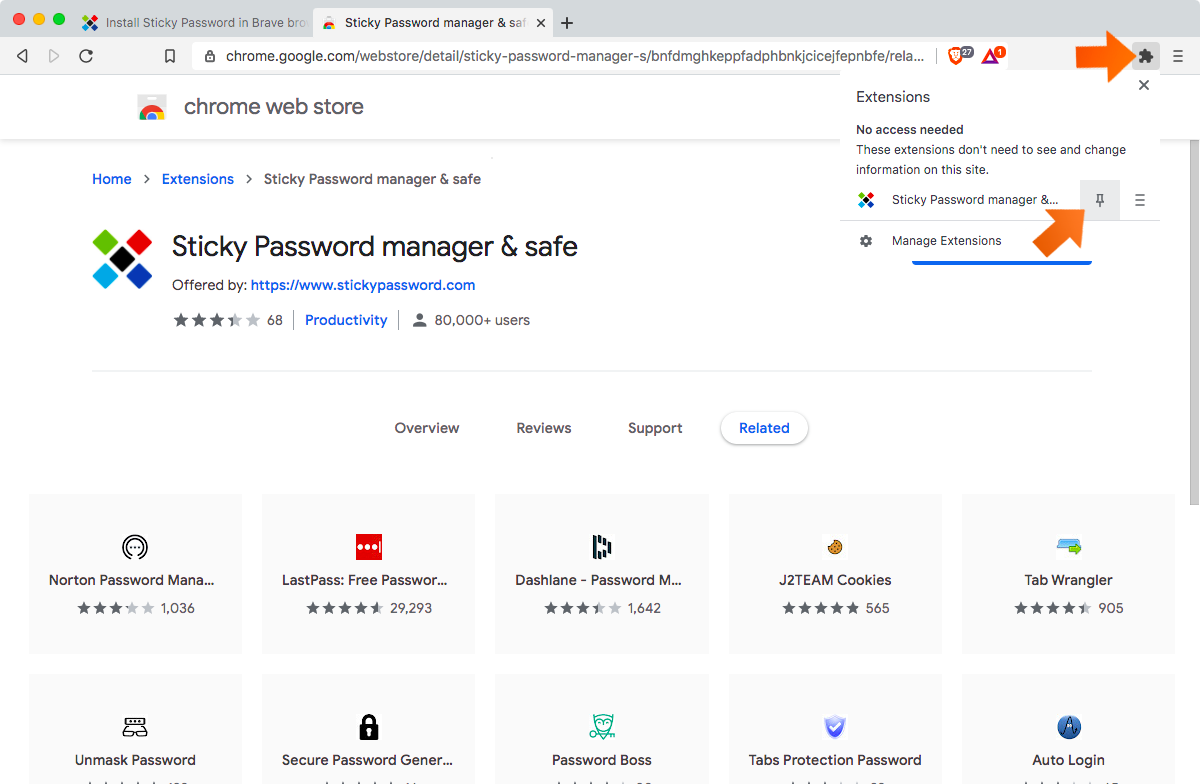Switch to Install Sticky Password in Brave tab
Screen dimensions: 1200x784
click(193, 22)
